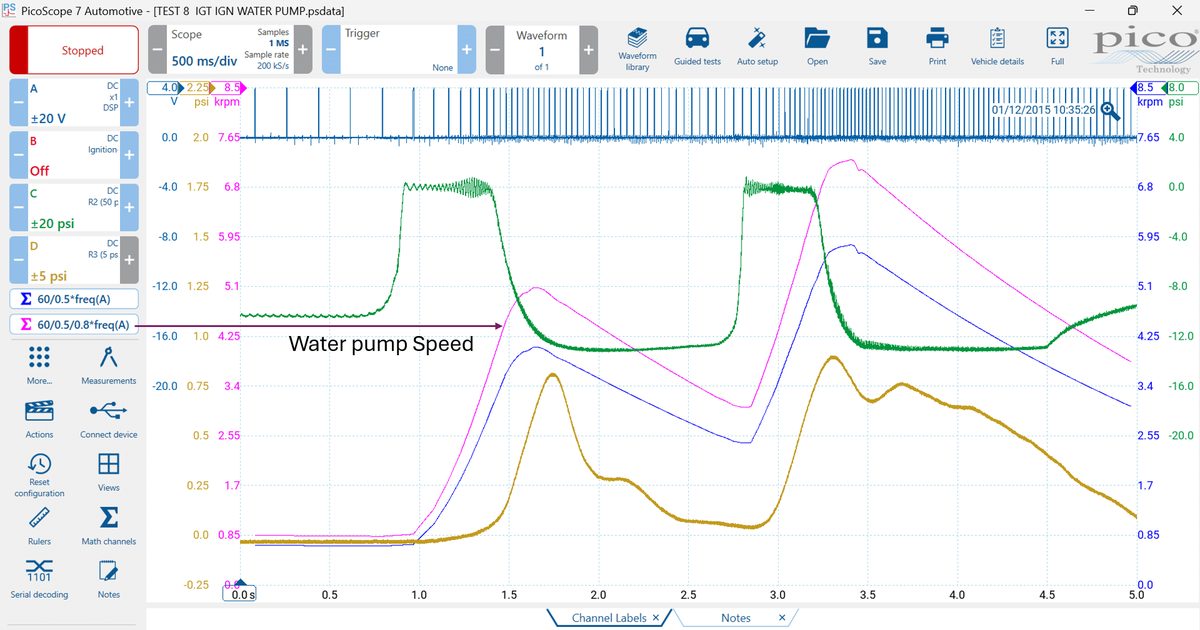Open Channel C ±20 psi settings
The height and width of the screenshot is (630, 1200).
pyautogui.click(x=74, y=206)
